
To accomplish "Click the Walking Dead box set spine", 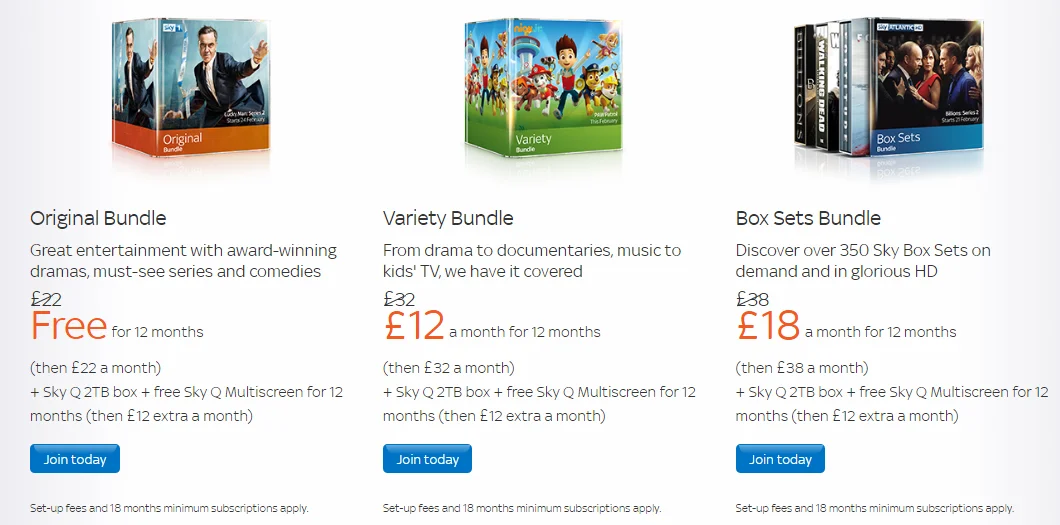I will [821, 86].
